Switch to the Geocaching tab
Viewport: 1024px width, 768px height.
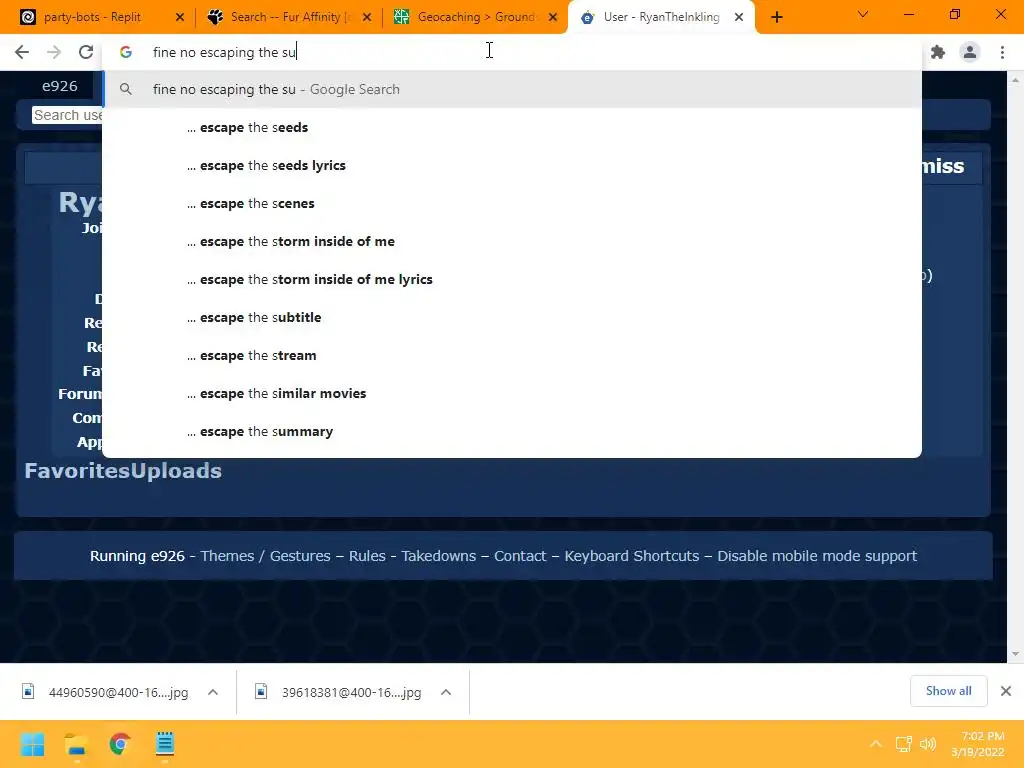(x=476, y=18)
